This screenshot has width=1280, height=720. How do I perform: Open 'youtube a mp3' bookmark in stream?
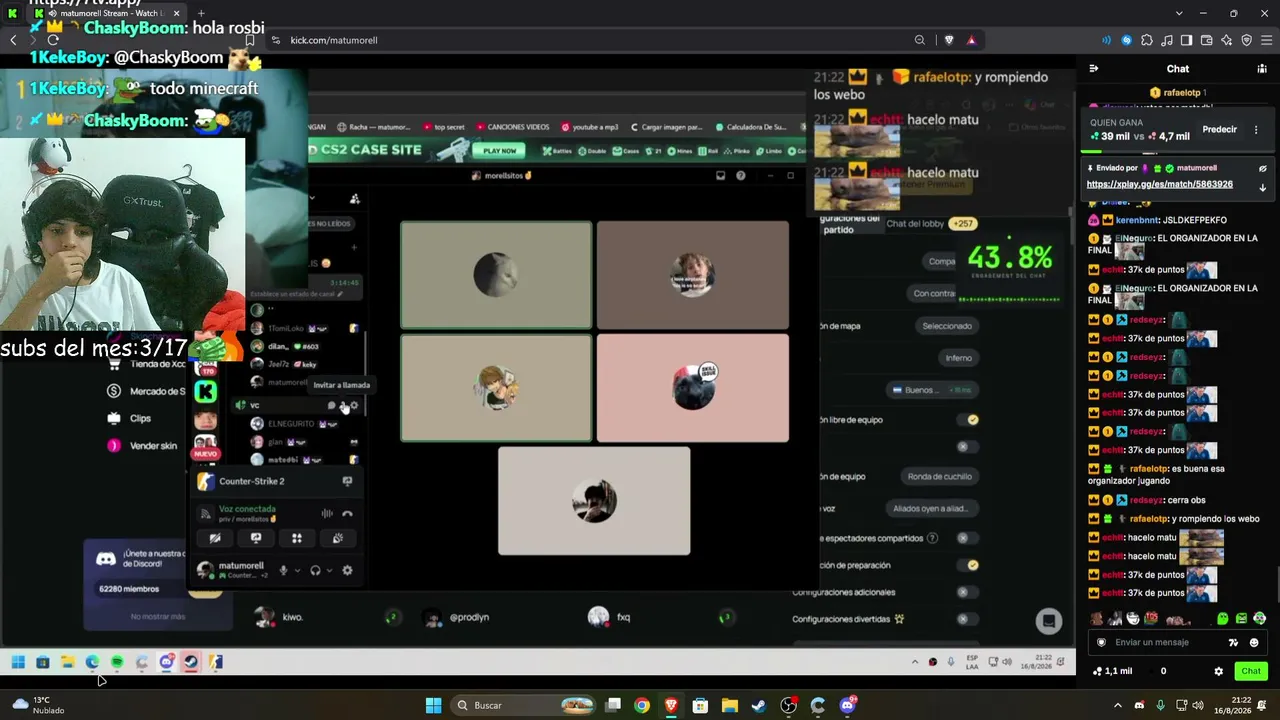coord(589,127)
